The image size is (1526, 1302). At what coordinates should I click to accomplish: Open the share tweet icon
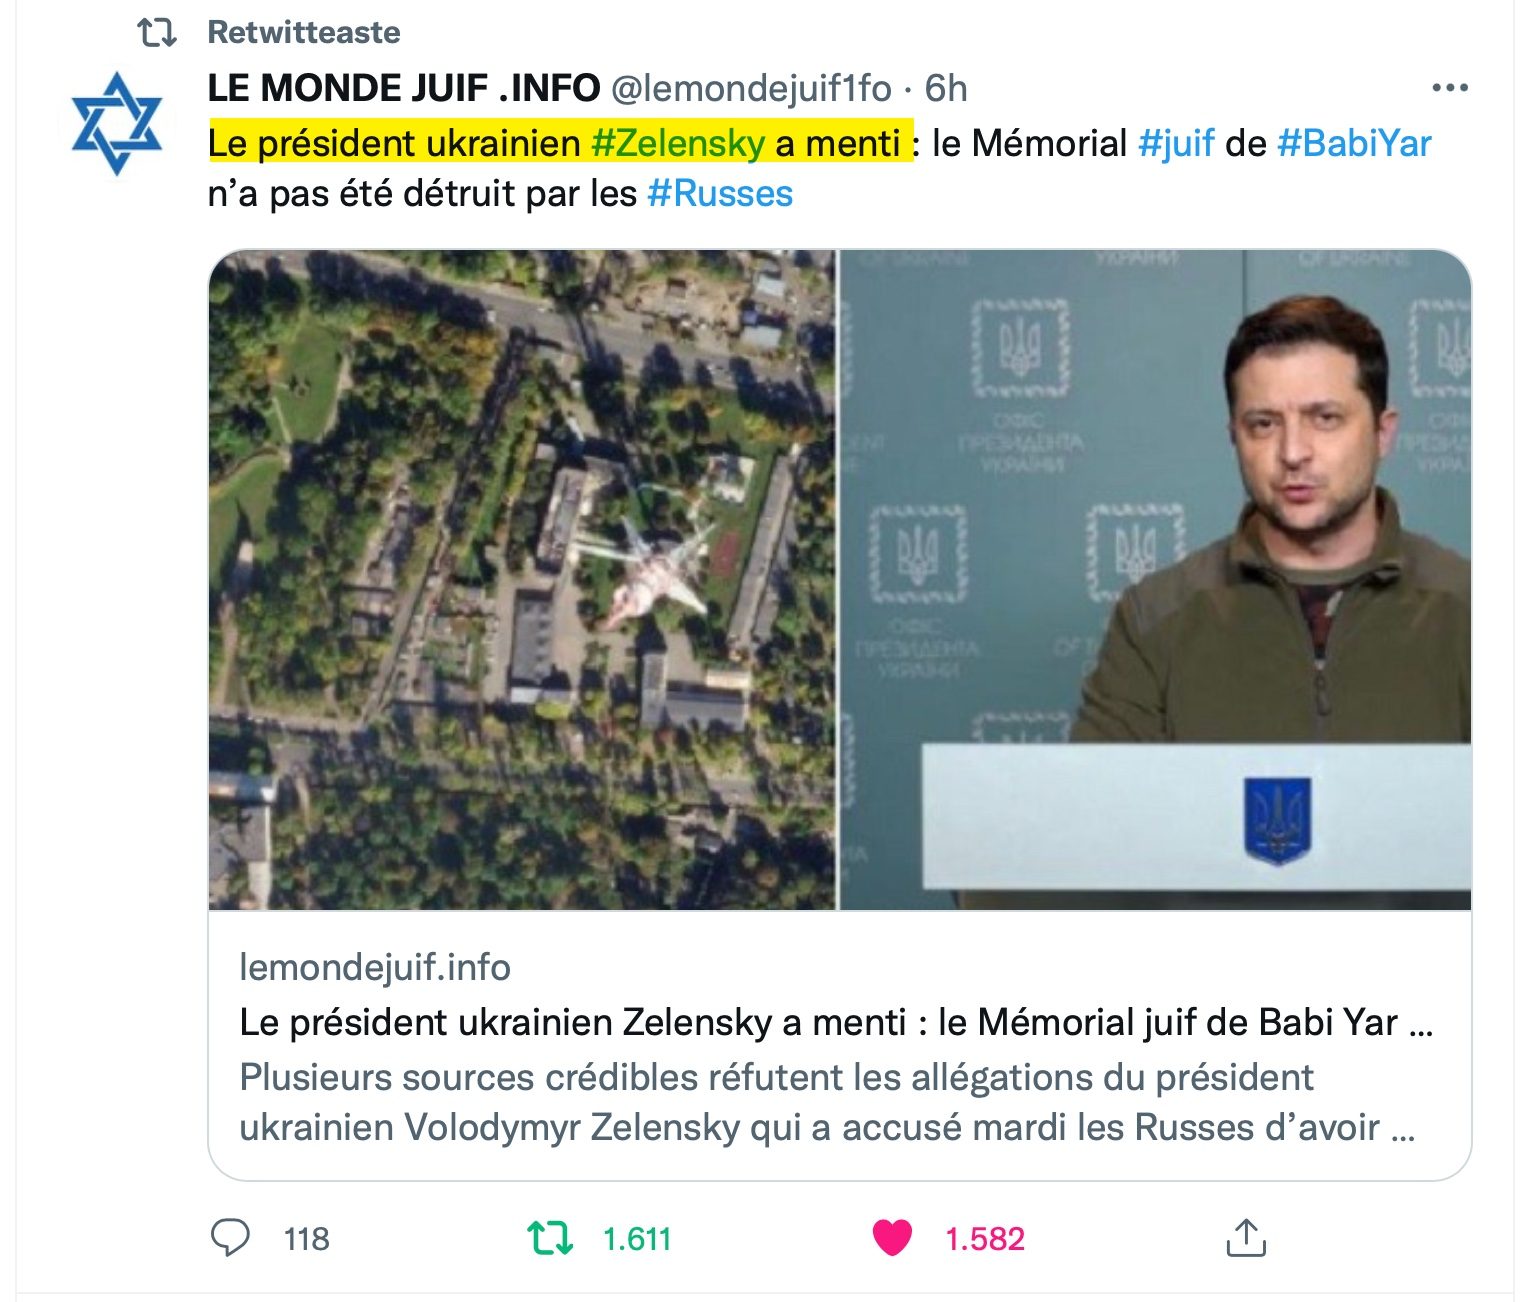click(1246, 1237)
